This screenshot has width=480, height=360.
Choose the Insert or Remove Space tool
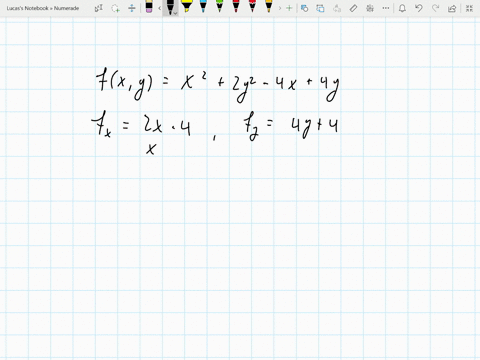(132, 8)
